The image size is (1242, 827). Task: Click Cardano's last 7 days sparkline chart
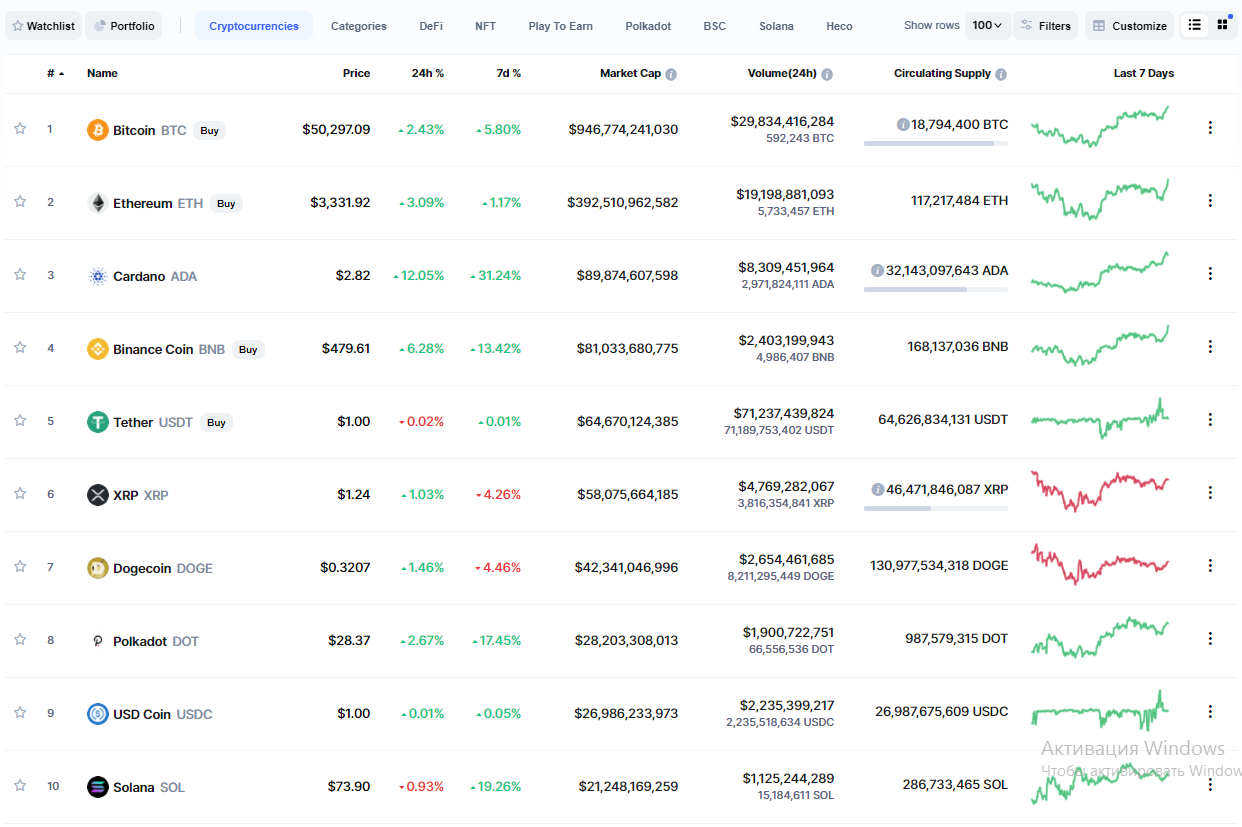pyautogui.click(x=1099, y=273)
